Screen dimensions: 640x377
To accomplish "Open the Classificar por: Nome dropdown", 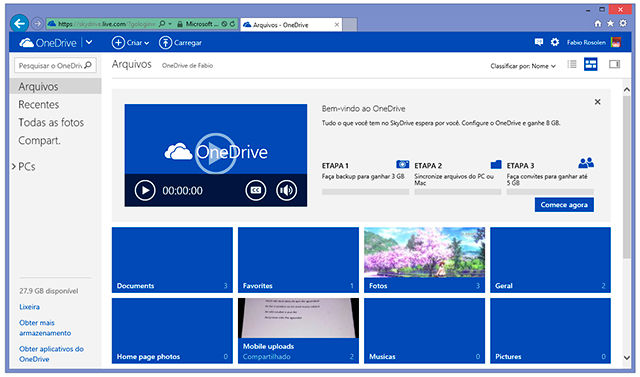I will coord(523,66).
